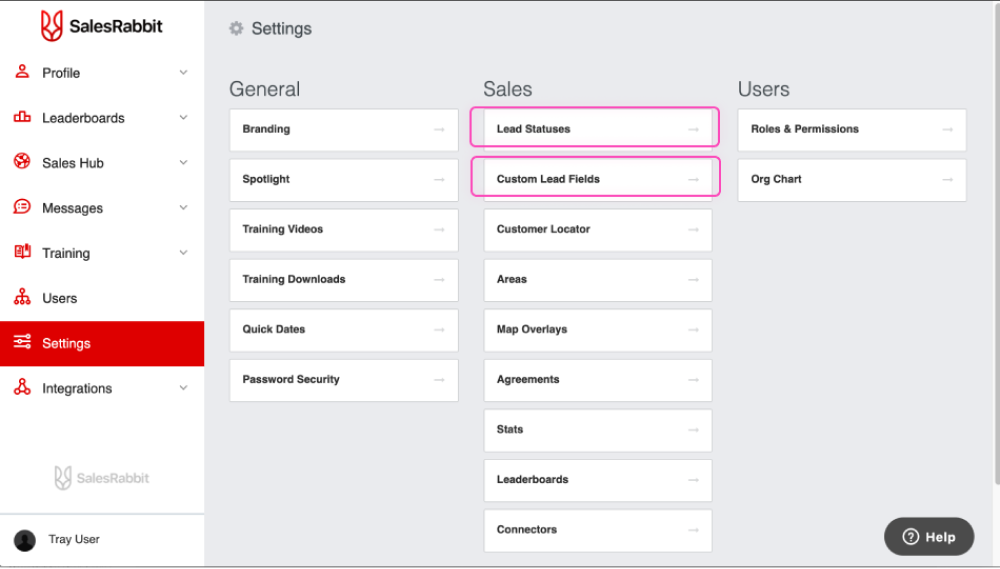1000x569 pixels.
Task: Click the Tray User avatar picture
Action: point(25,540)
